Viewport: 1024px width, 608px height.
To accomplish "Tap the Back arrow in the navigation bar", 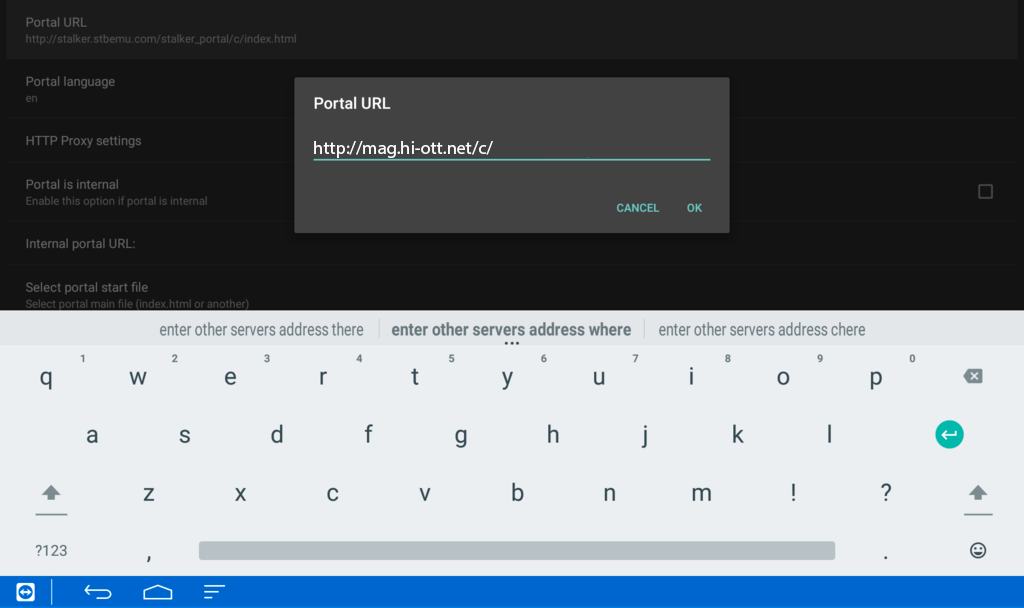I will click(97, 592).
